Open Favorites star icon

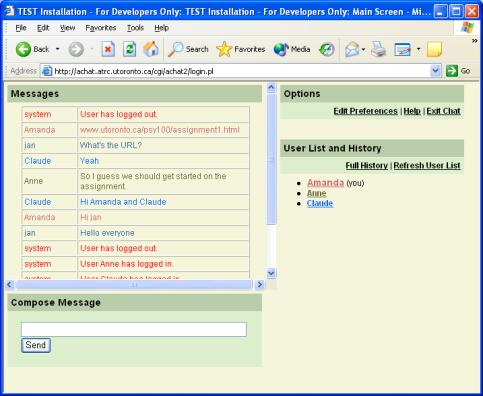tap(224, 49)
